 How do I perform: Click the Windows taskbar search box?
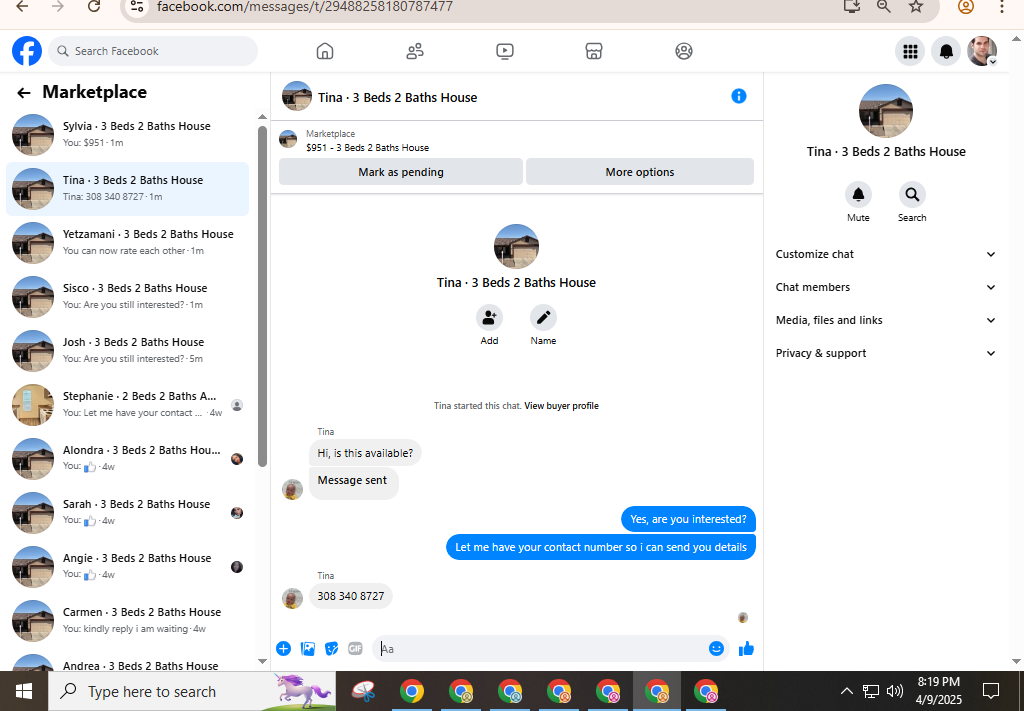pyautogui.click(x=192, y=691)
